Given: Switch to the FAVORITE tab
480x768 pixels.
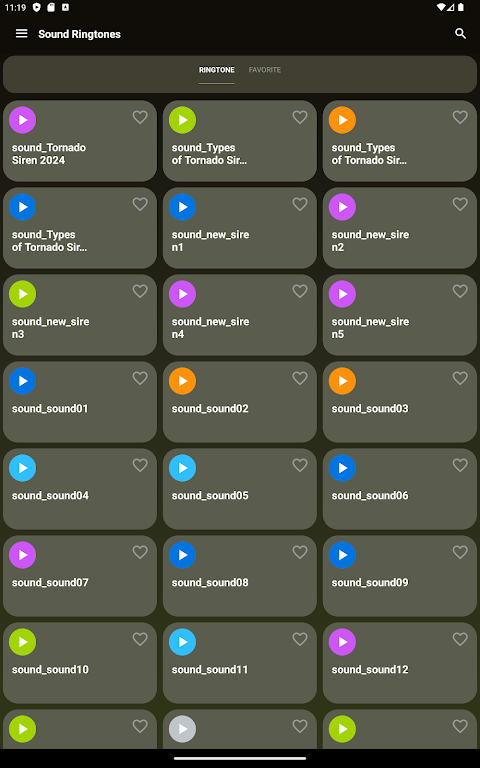Looking at the screenshot, I should 264,70.
